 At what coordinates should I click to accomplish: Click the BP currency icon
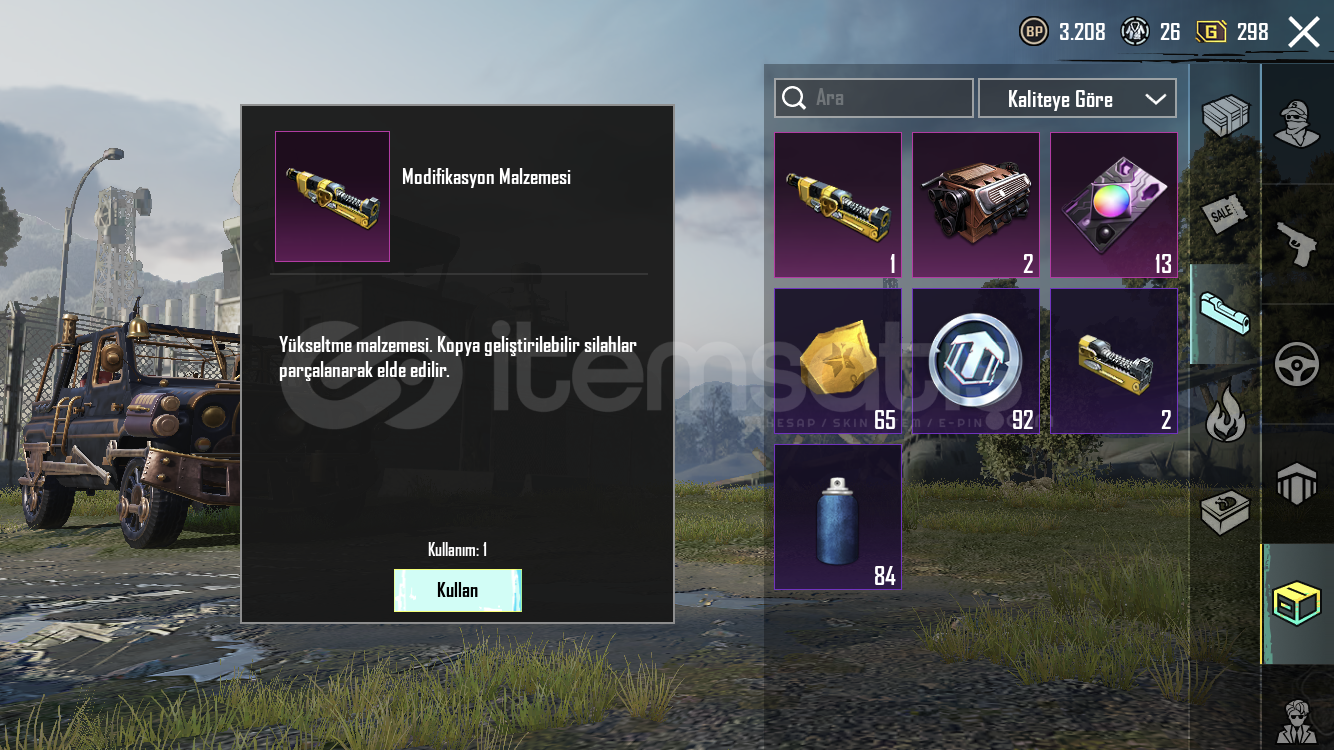click(1034, 32)
